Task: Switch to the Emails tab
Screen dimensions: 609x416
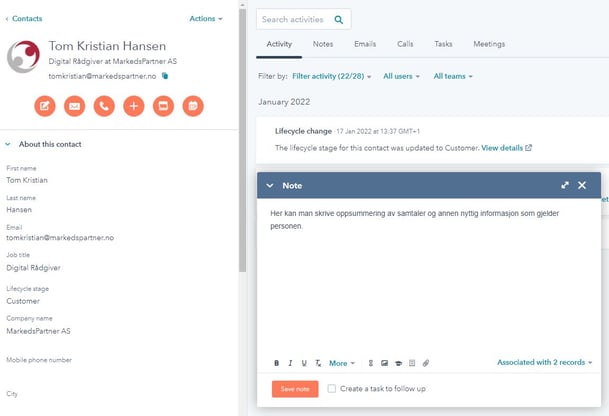Action: click(365, 44)
